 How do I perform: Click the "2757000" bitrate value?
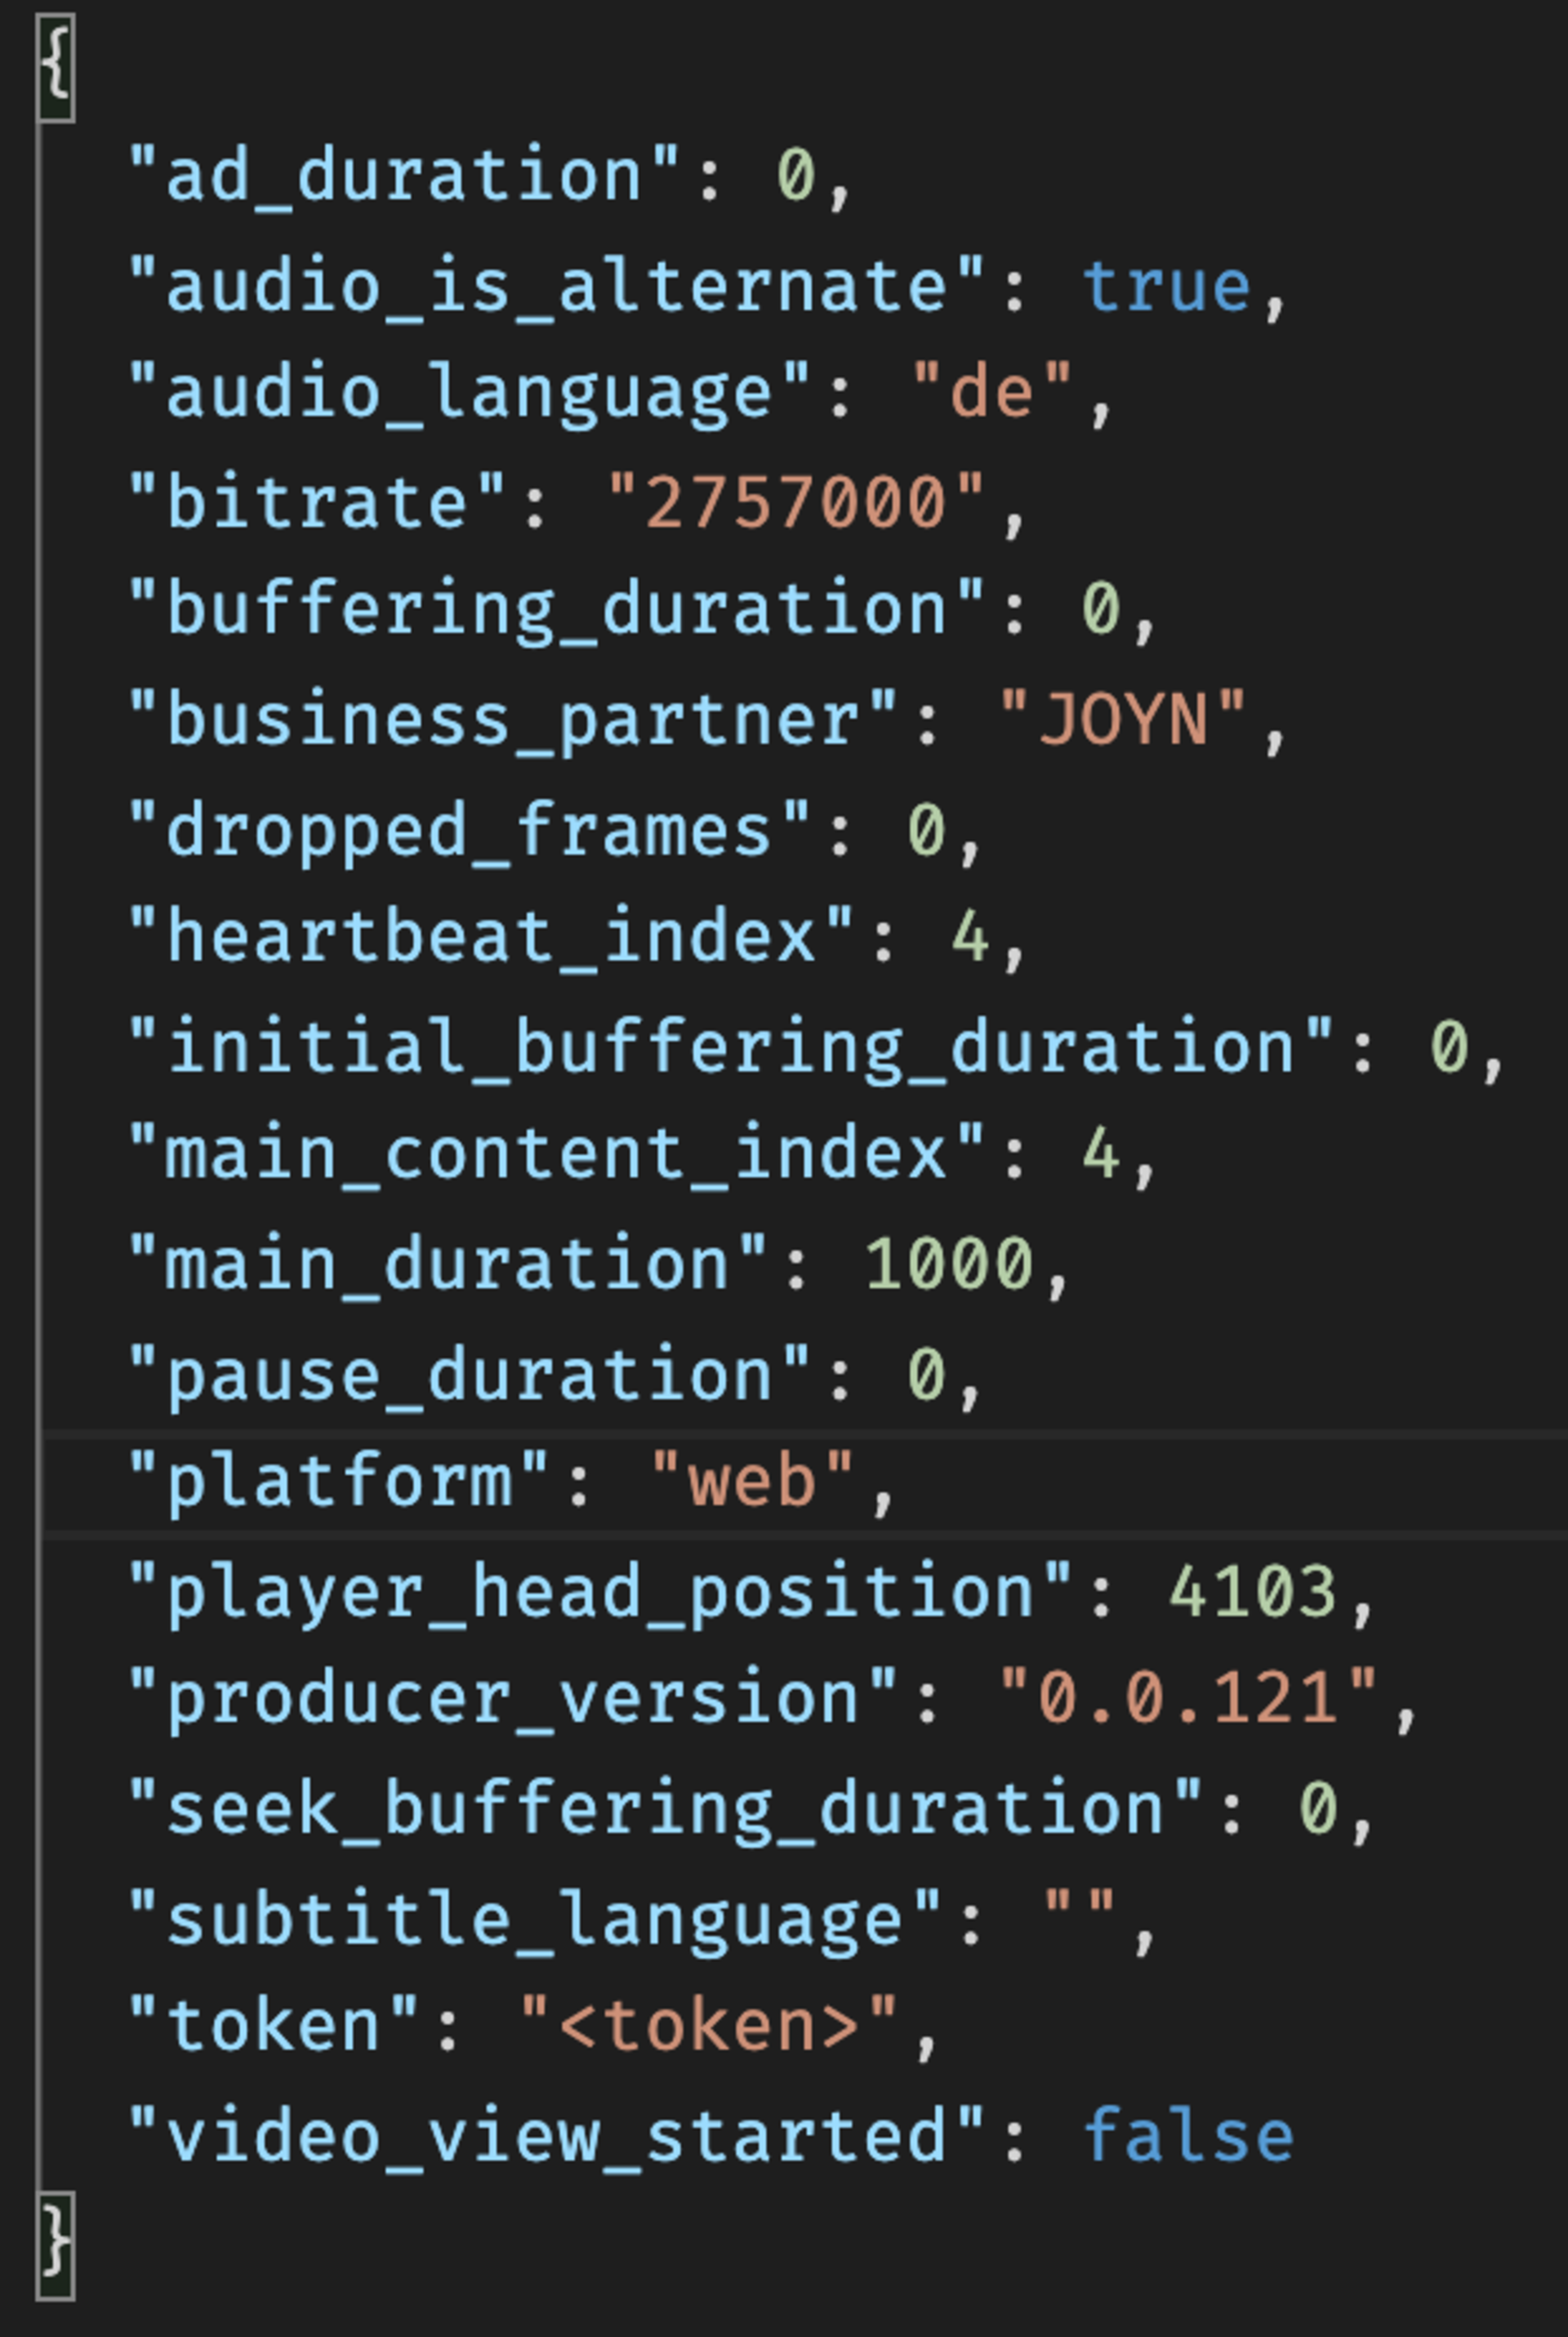[x=796, y=502]
